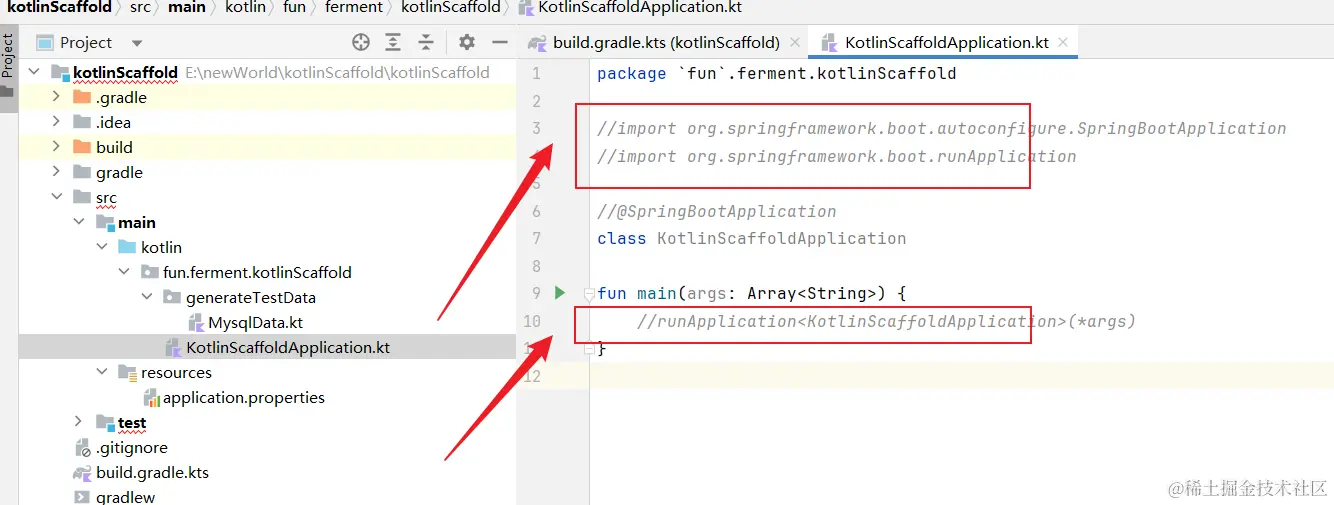1334x505 pixels.
Task: Select MysqlData.kt in project tree
Action: 255,322
